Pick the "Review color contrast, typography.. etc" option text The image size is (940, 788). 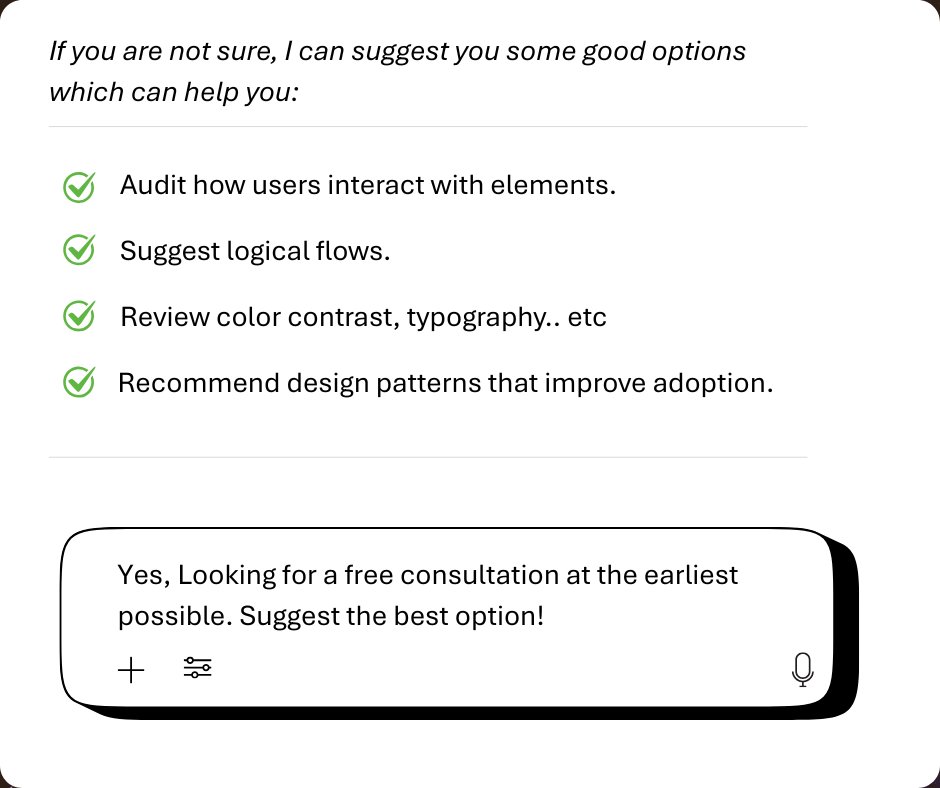pyautogui.click(x=363, y=317)
